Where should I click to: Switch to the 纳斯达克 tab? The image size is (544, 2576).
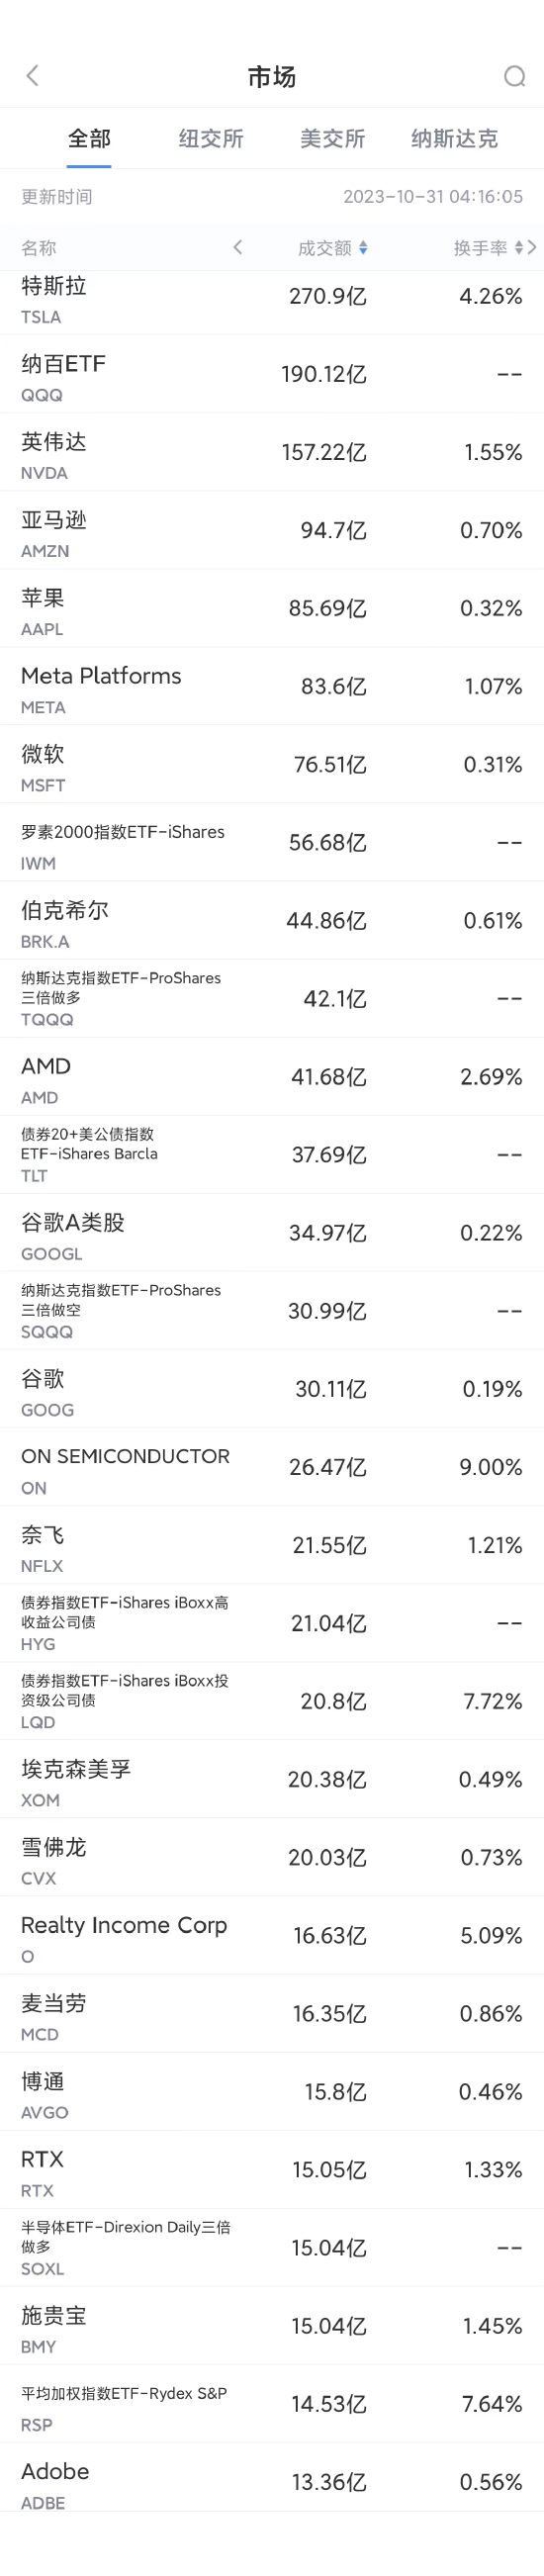454,139
